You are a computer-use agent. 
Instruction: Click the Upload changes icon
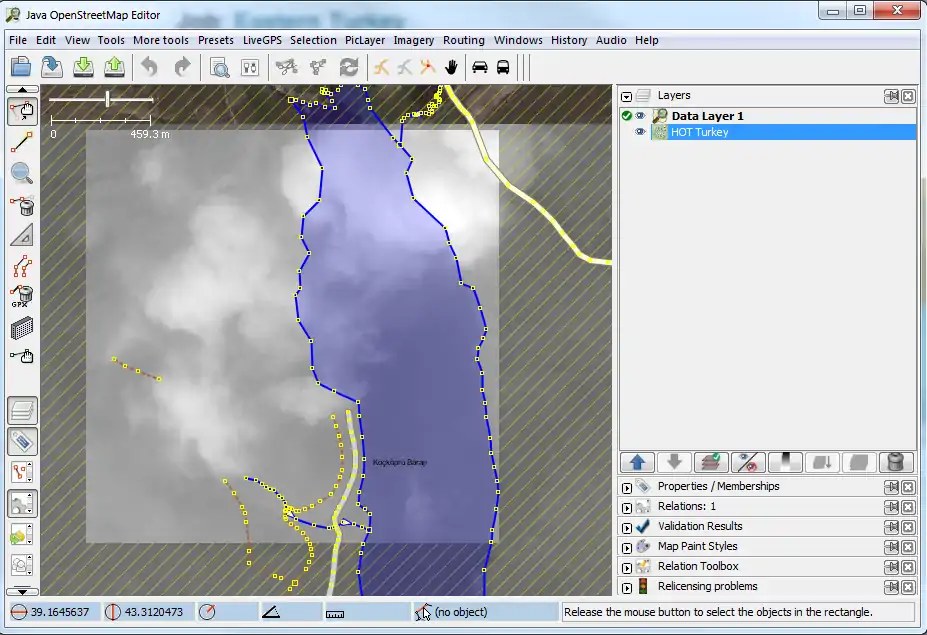click(x=115, y=67)
